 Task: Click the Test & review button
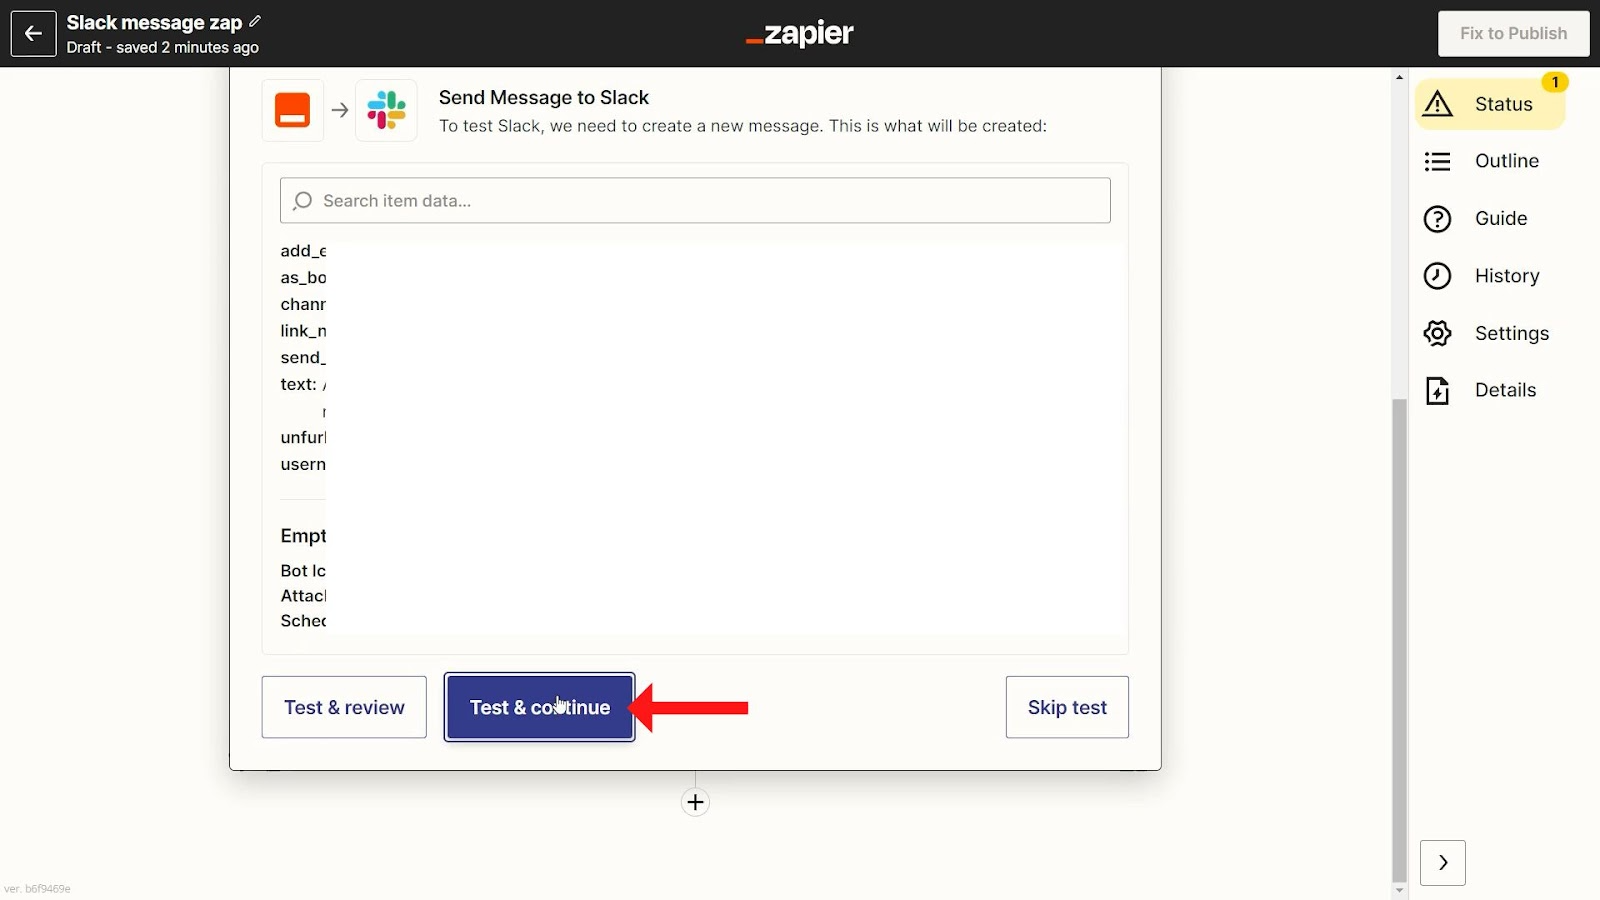click(x=344, y=707)
